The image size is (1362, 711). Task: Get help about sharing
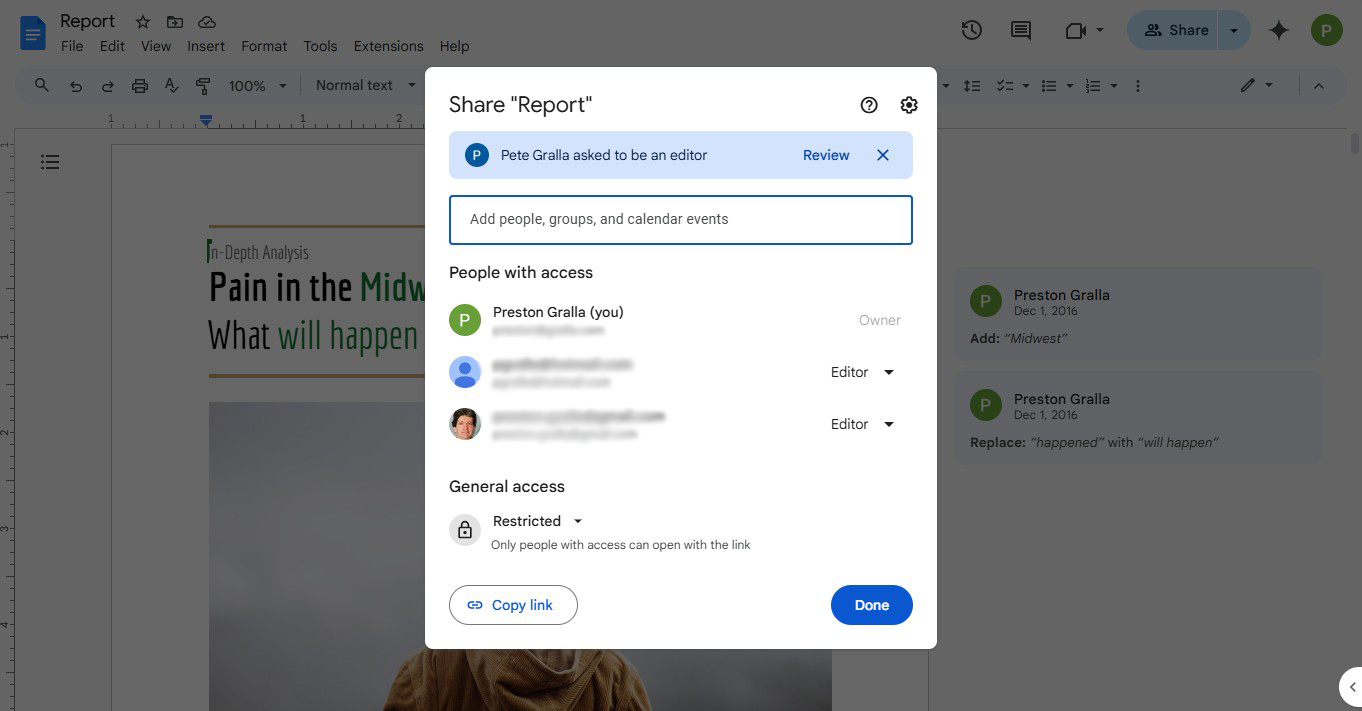pos(868,104)
